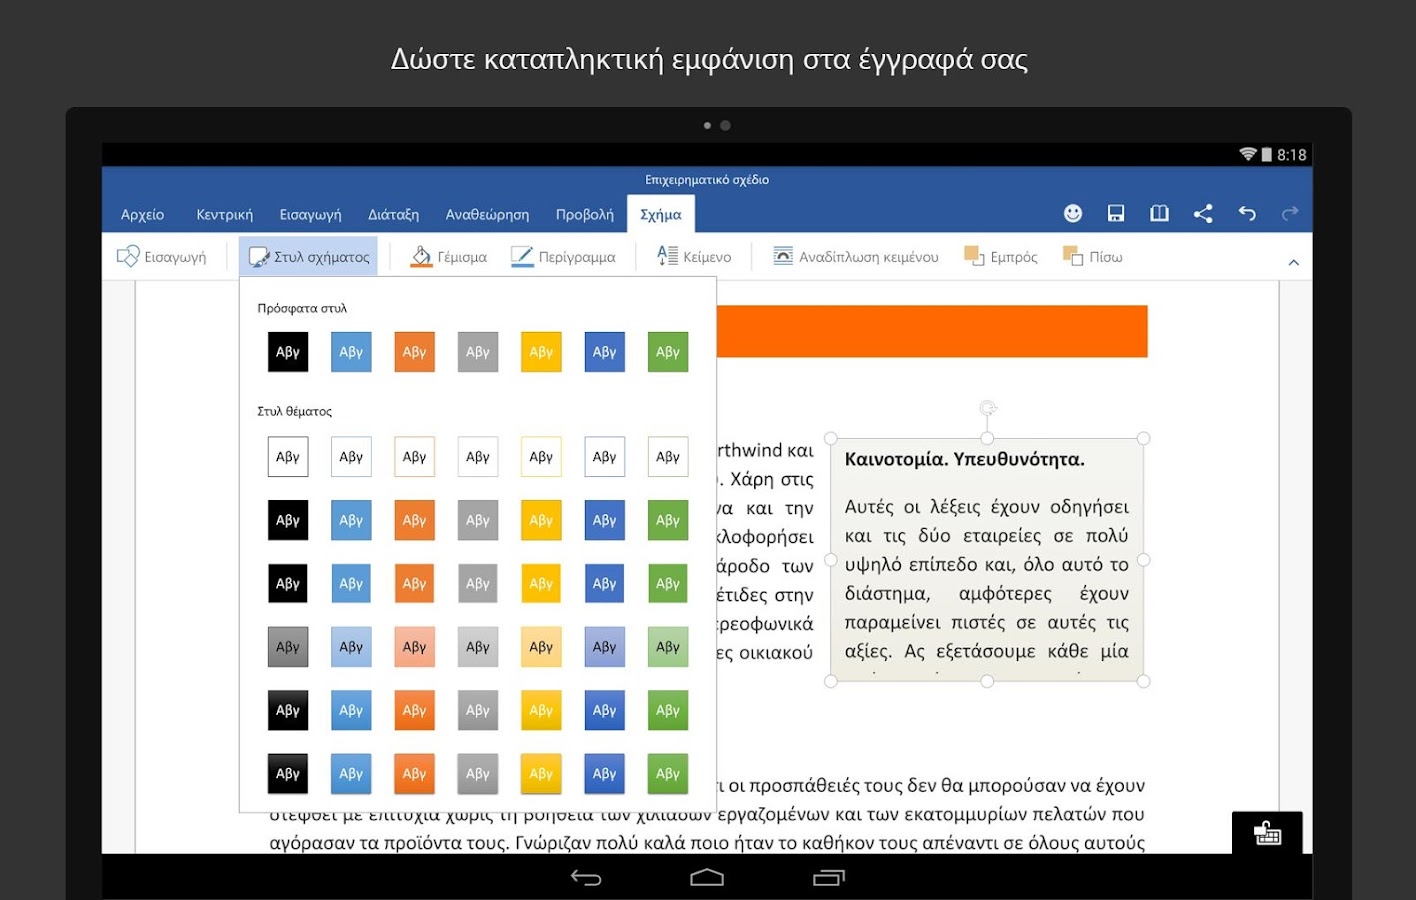Open the Κείμενο options for the shape

coord(693,256)
